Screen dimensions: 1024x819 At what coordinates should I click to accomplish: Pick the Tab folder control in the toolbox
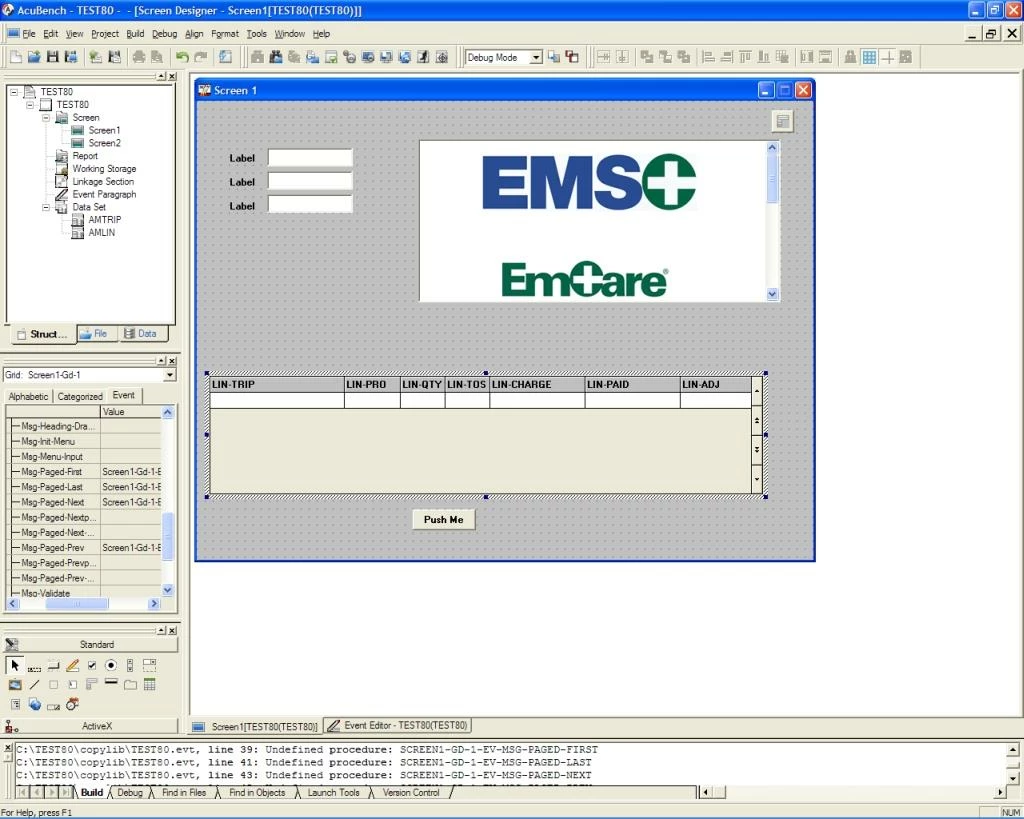coord(130,684)
